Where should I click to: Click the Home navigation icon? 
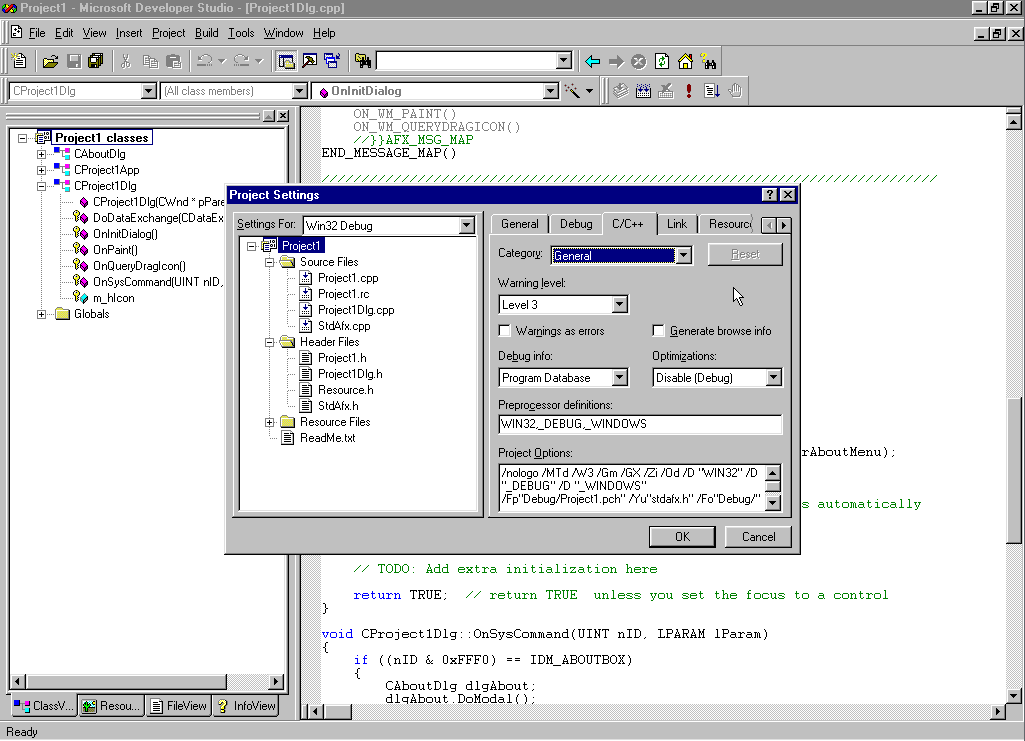[x=685, y=61]
